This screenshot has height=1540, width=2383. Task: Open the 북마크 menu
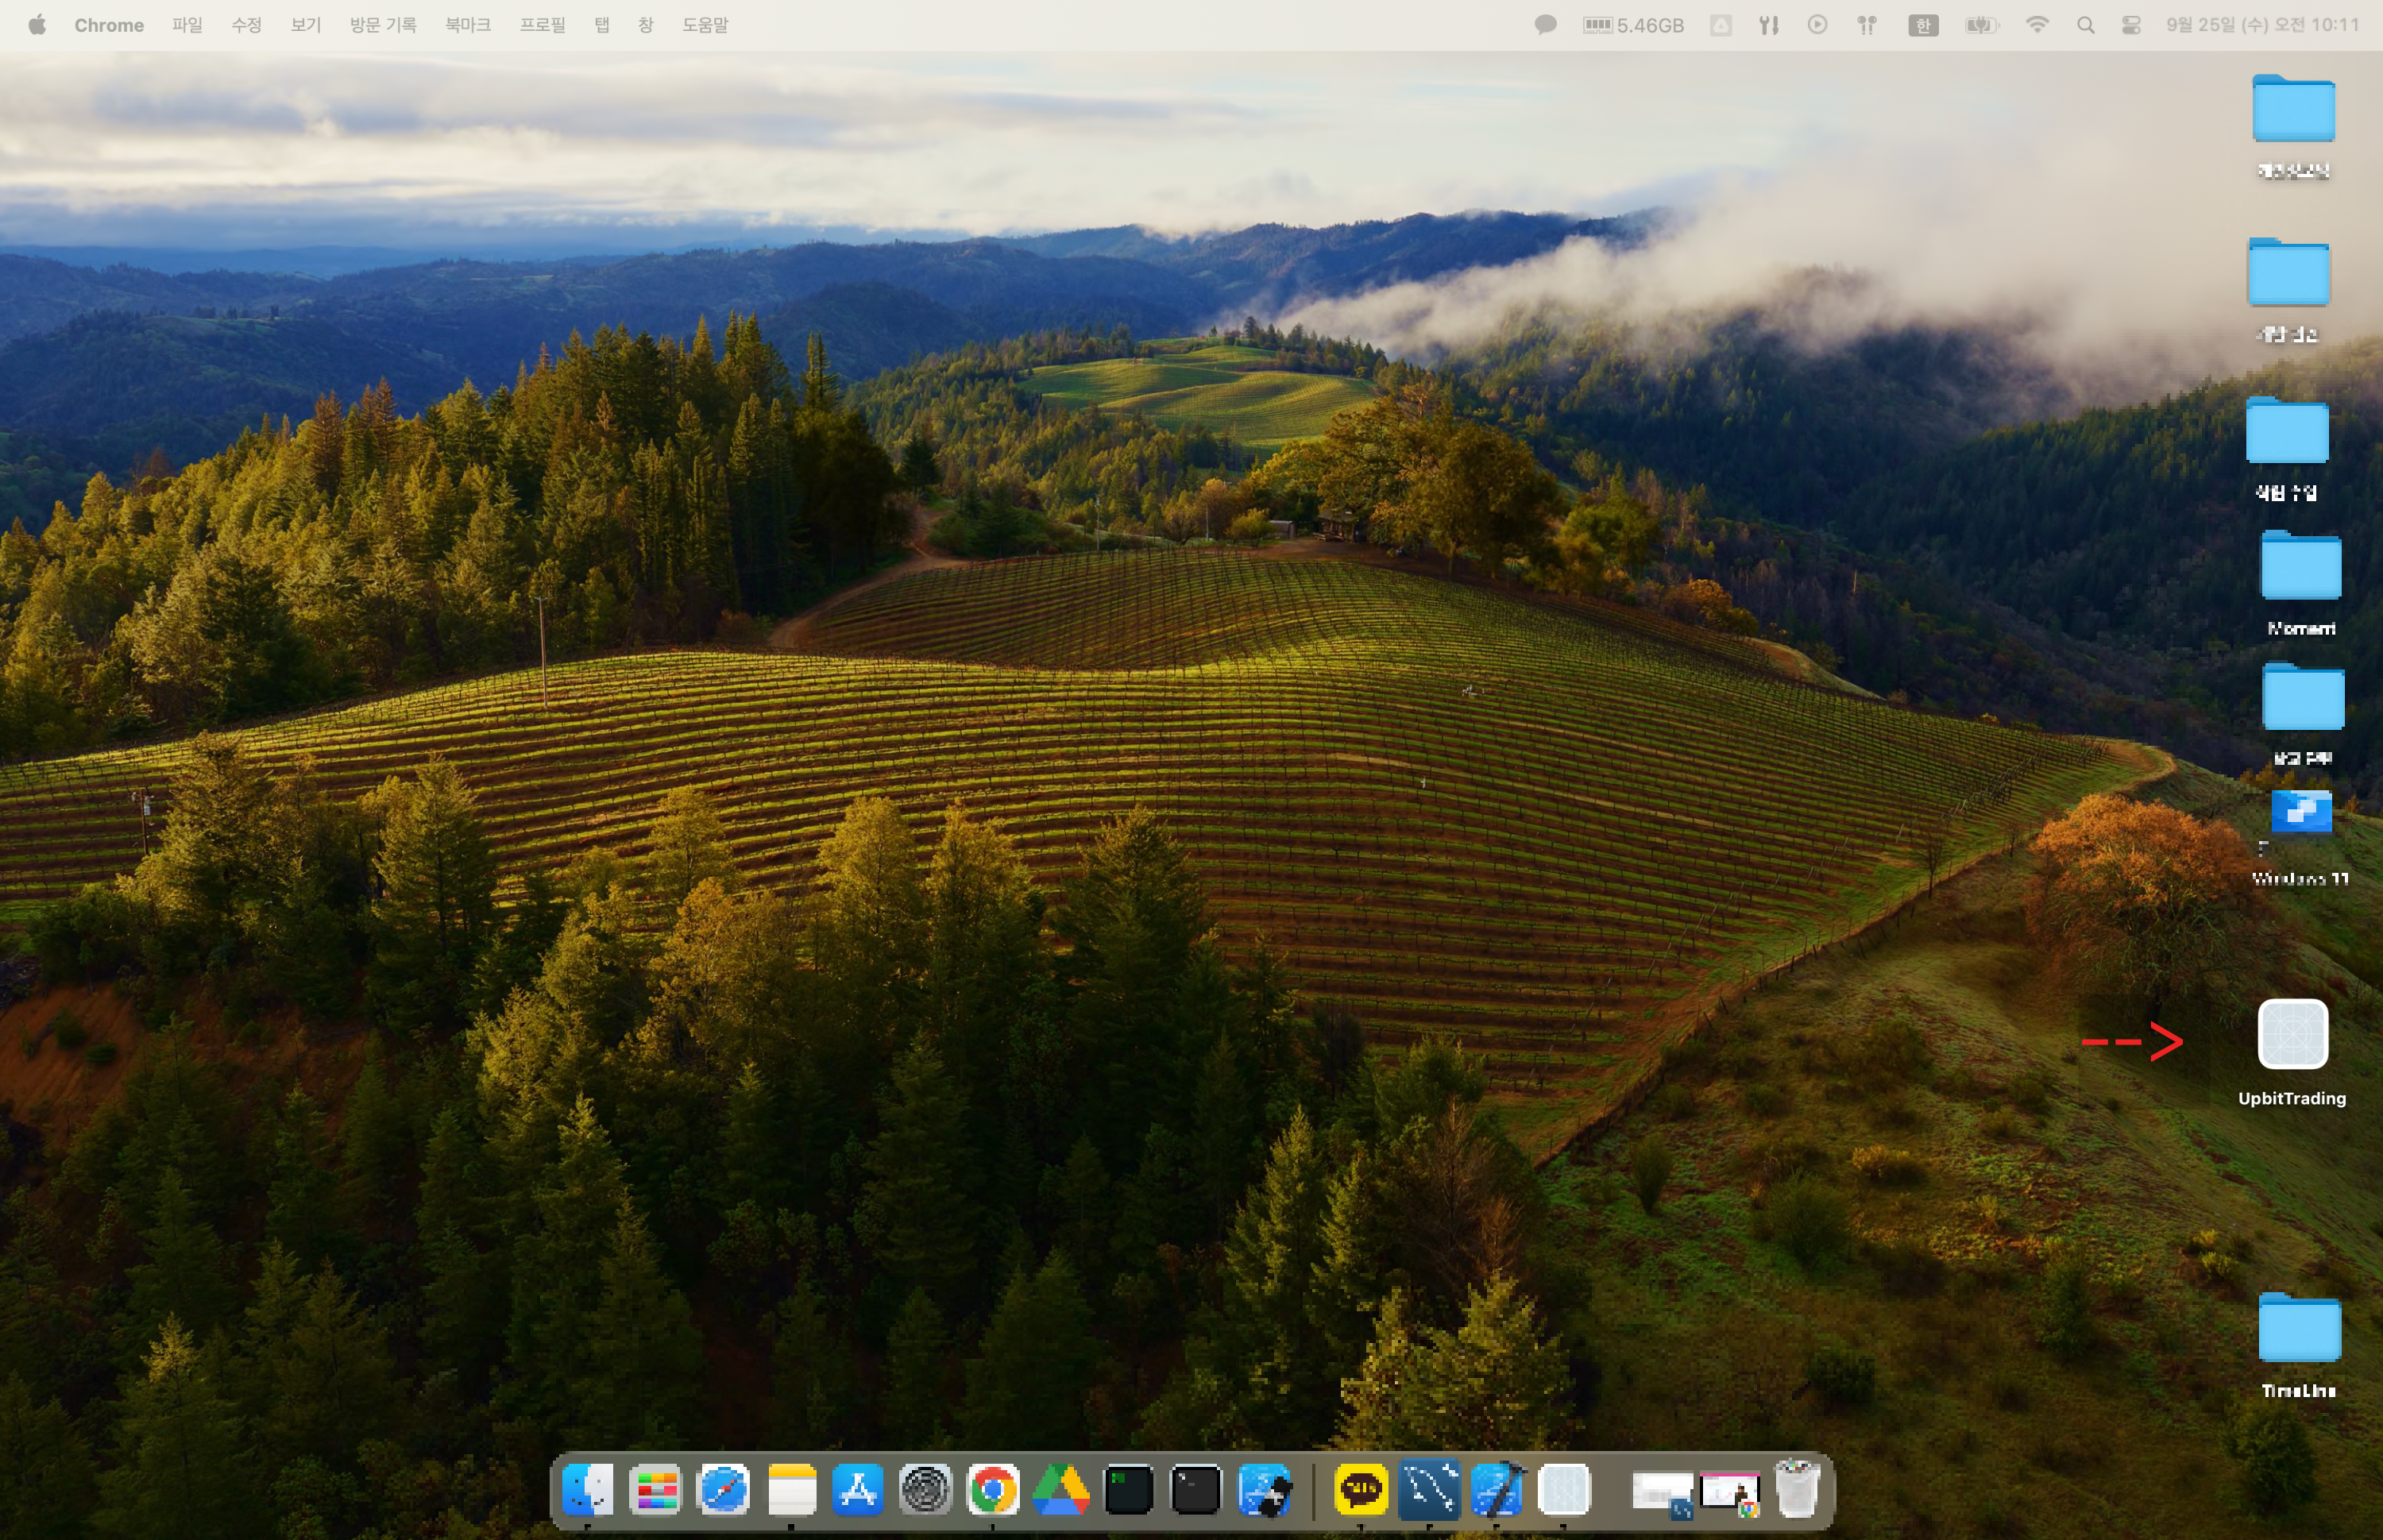(468, 25)
